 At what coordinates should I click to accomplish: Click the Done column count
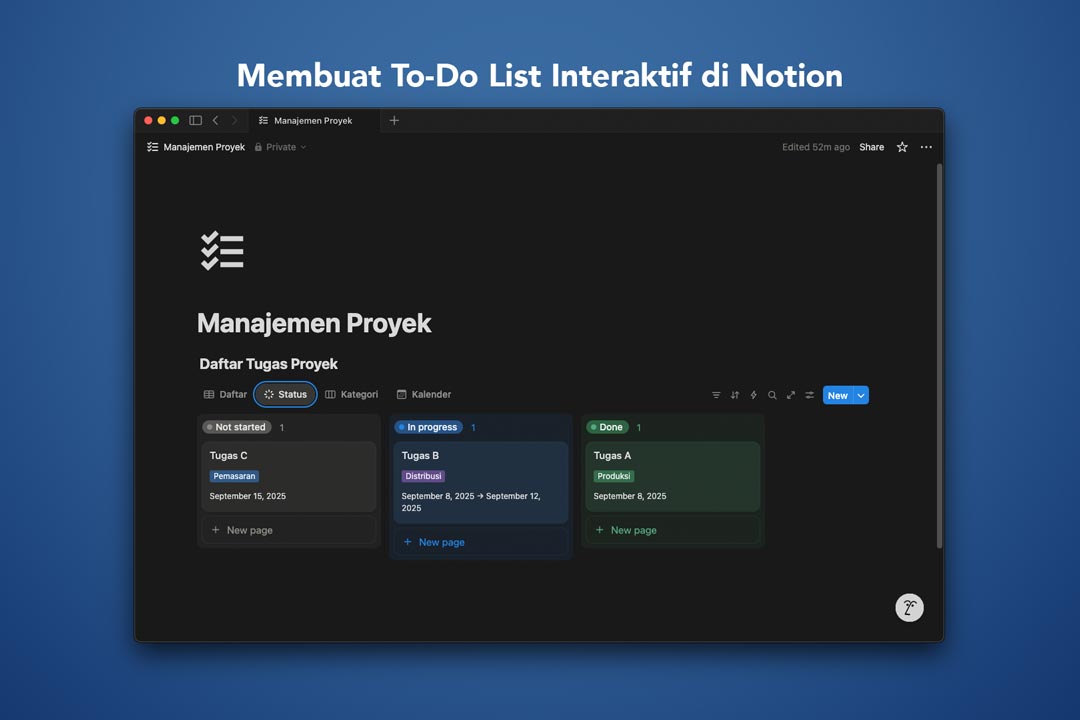click(638, 428)
